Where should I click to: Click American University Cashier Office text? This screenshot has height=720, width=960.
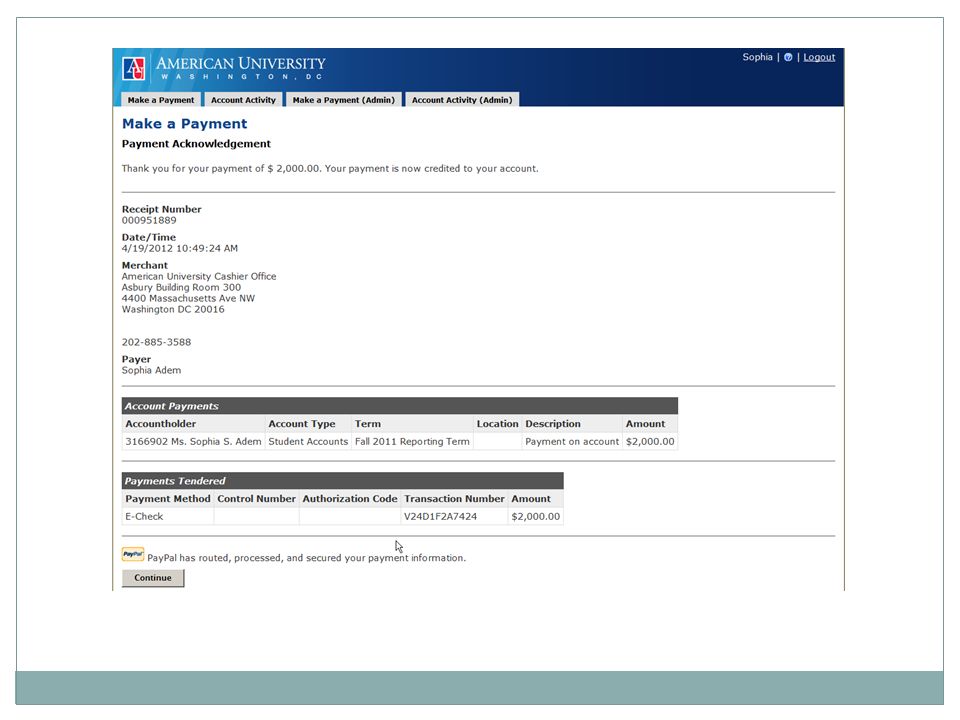pos(199,277)
